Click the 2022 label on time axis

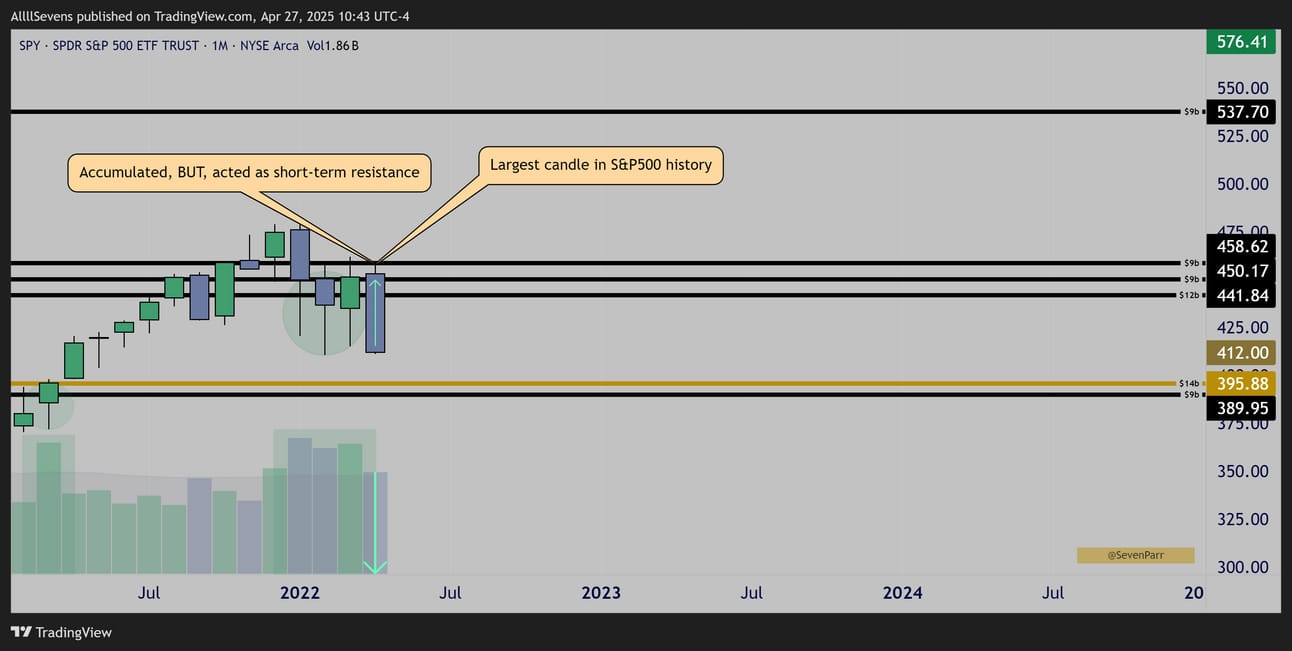[x=300, y=593]
